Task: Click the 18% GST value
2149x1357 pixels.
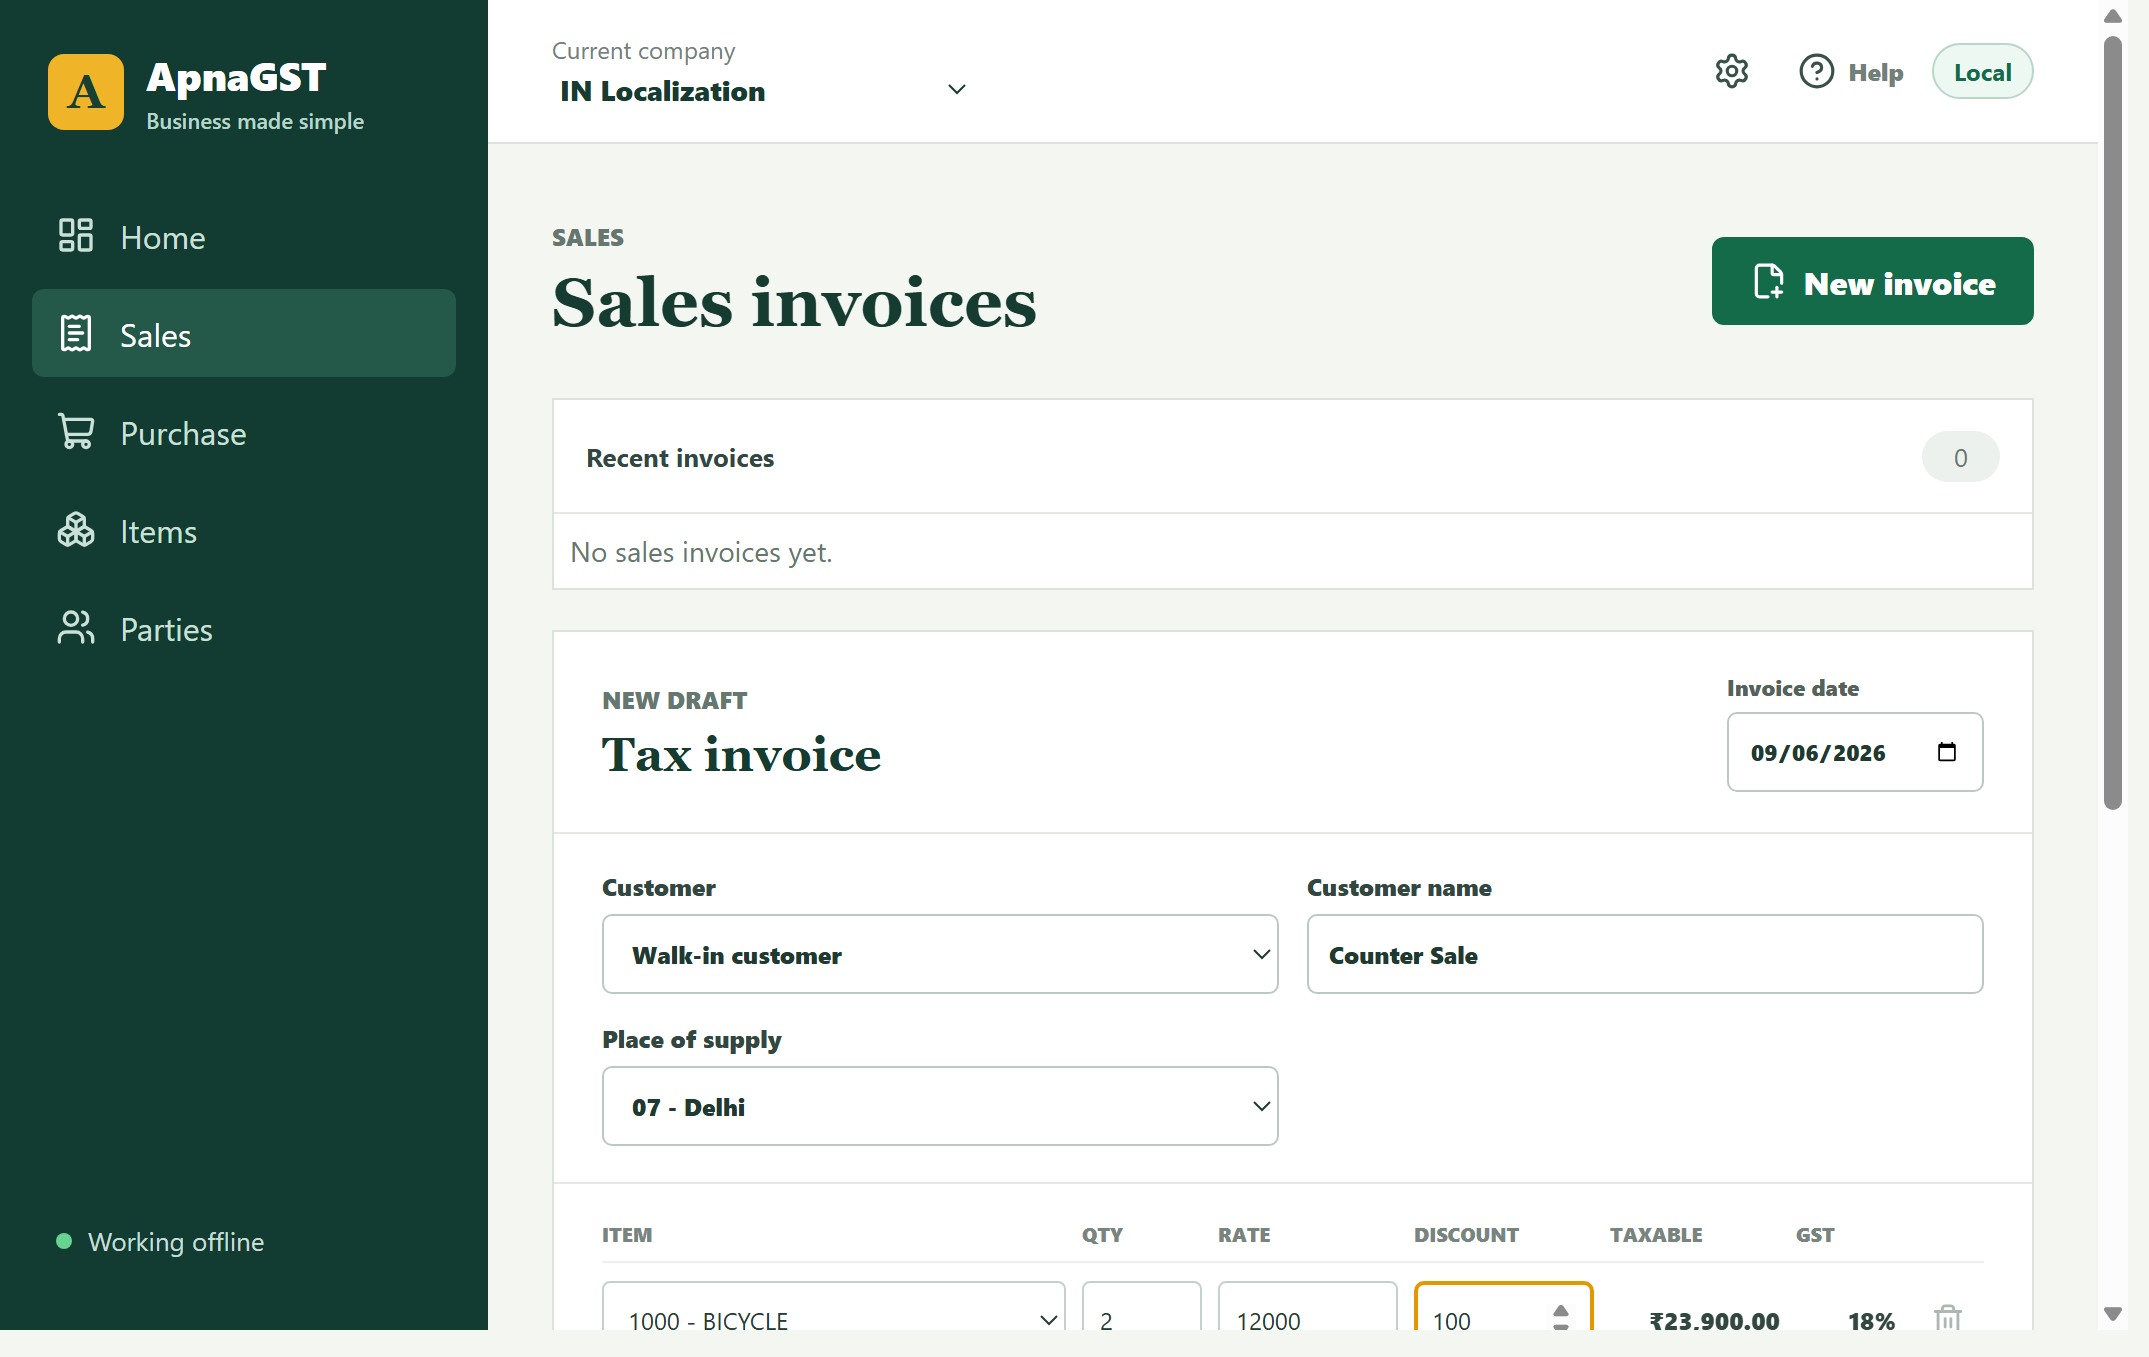Action: pos(1871,1321)
